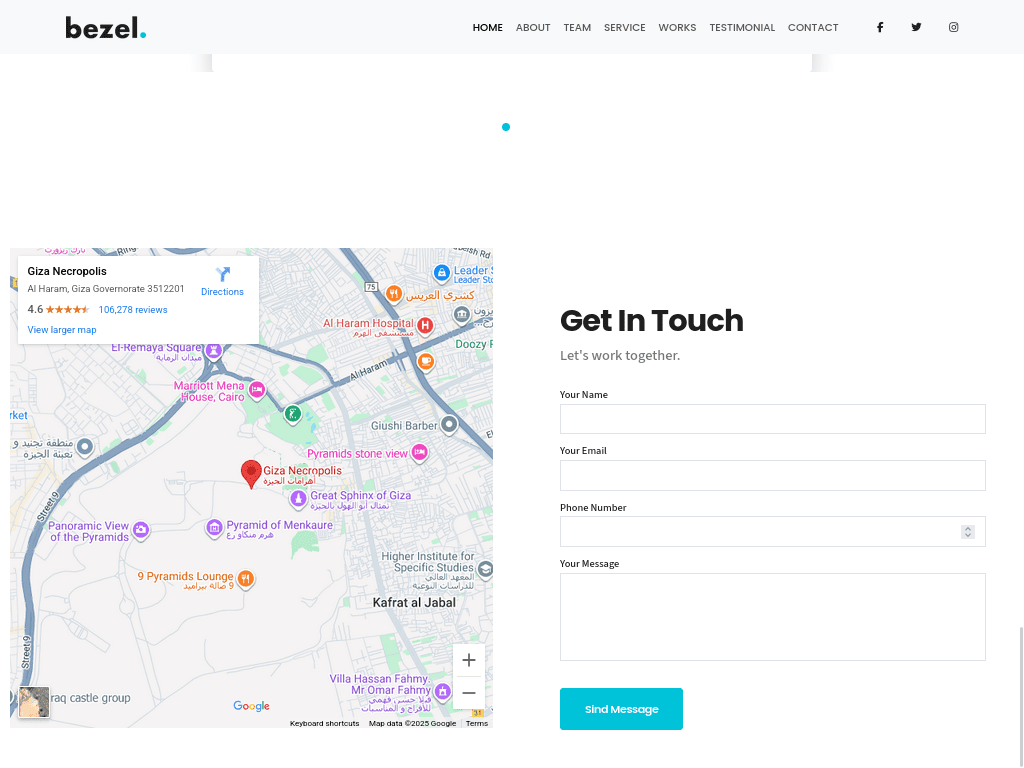Click the satellite imagery thumbnail on map
The width and height of the screenshot is (1024, 768).
[x=34, y=703]
